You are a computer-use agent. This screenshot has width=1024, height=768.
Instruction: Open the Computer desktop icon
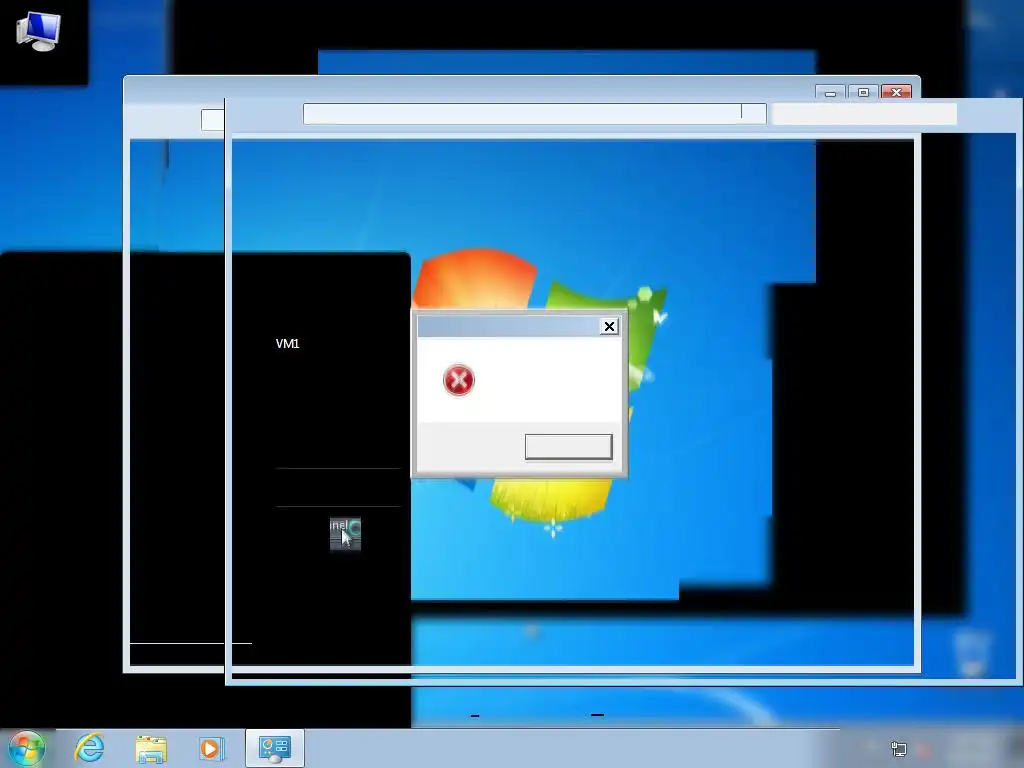39,31
